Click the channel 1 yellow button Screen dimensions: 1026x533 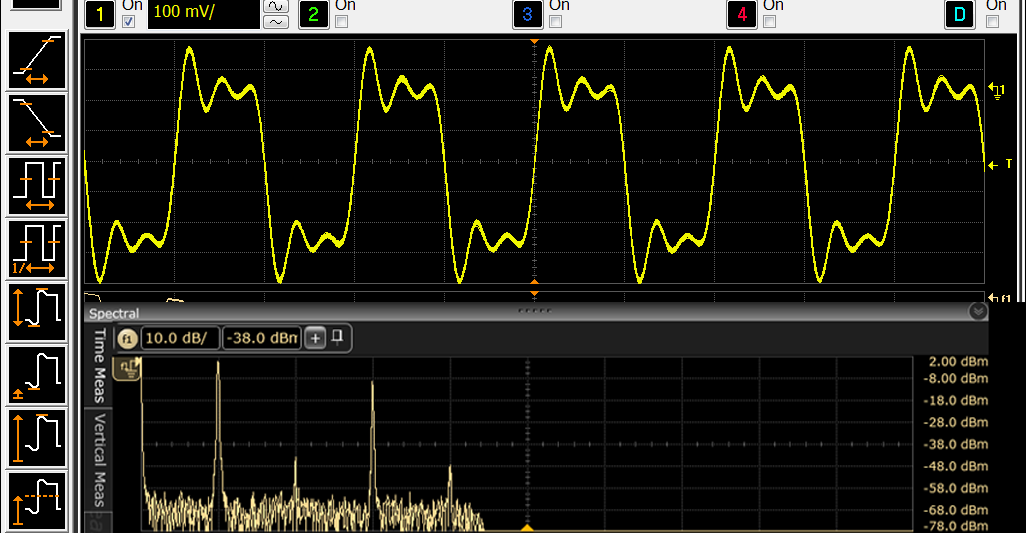pos(100,14)
